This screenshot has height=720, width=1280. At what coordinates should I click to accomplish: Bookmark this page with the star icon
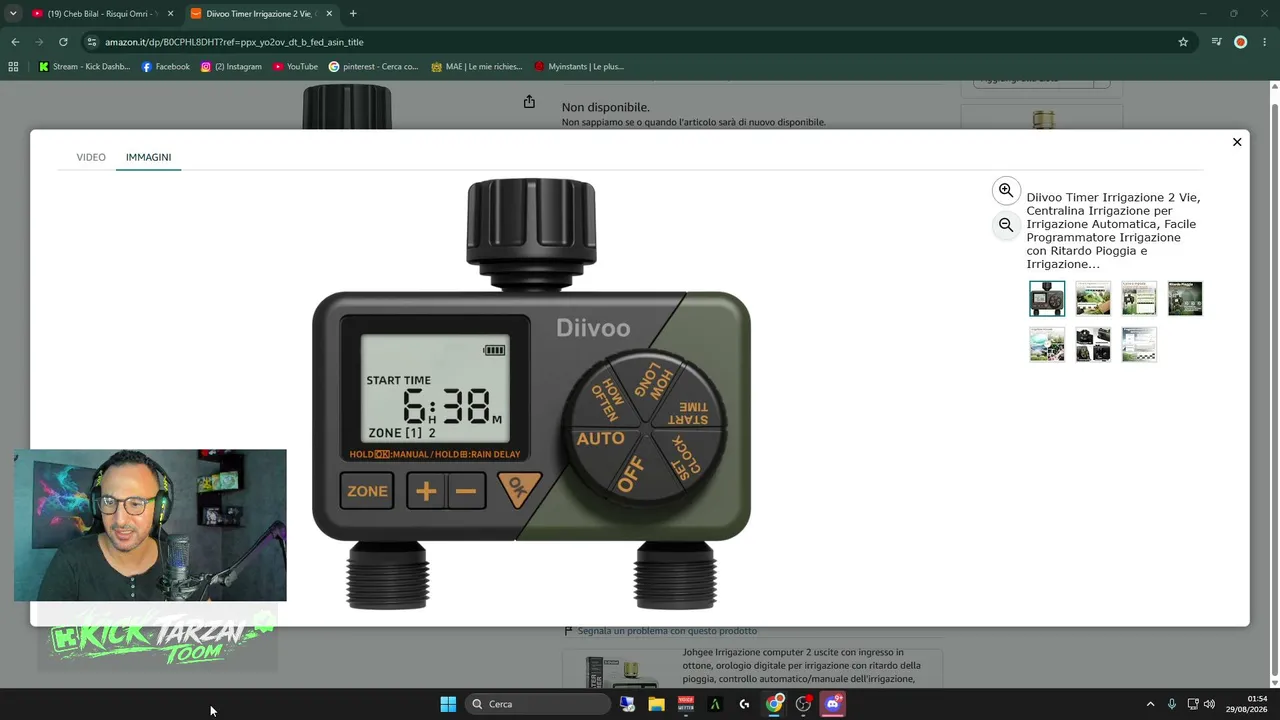click(x=1183, y=42)
